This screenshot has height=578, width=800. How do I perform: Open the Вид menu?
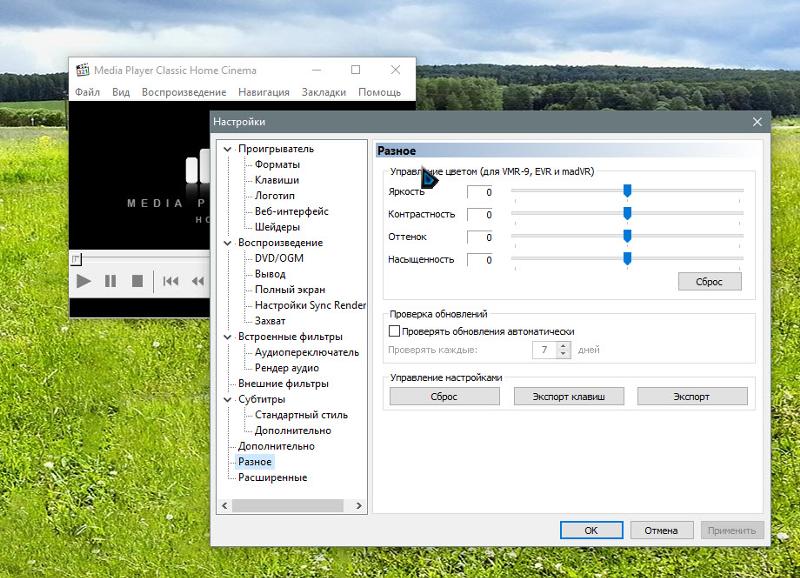click(121, 92)
